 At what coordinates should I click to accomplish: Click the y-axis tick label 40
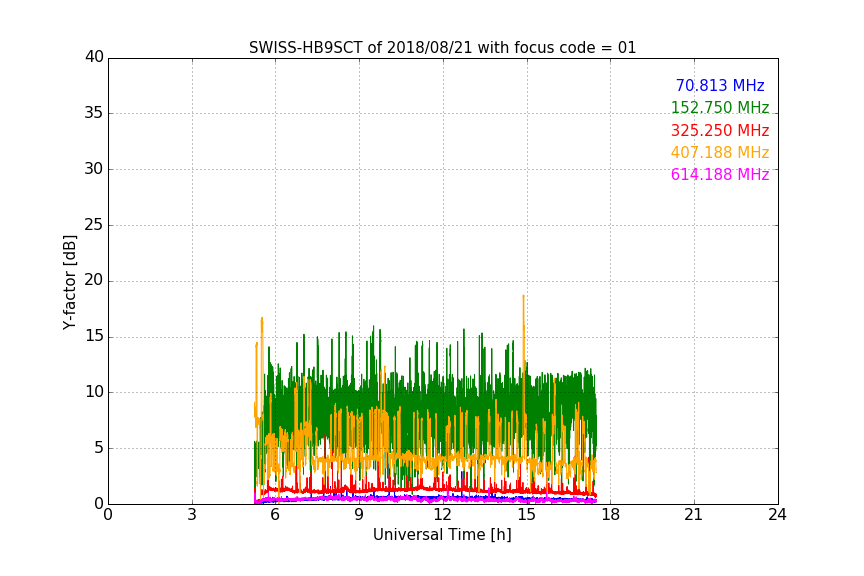pyautogui.click(x=94, y=57)
